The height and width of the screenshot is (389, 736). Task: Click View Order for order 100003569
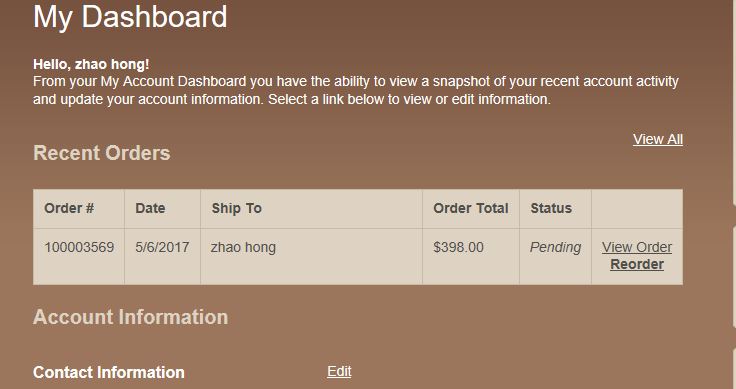click(x=636, y=247)
